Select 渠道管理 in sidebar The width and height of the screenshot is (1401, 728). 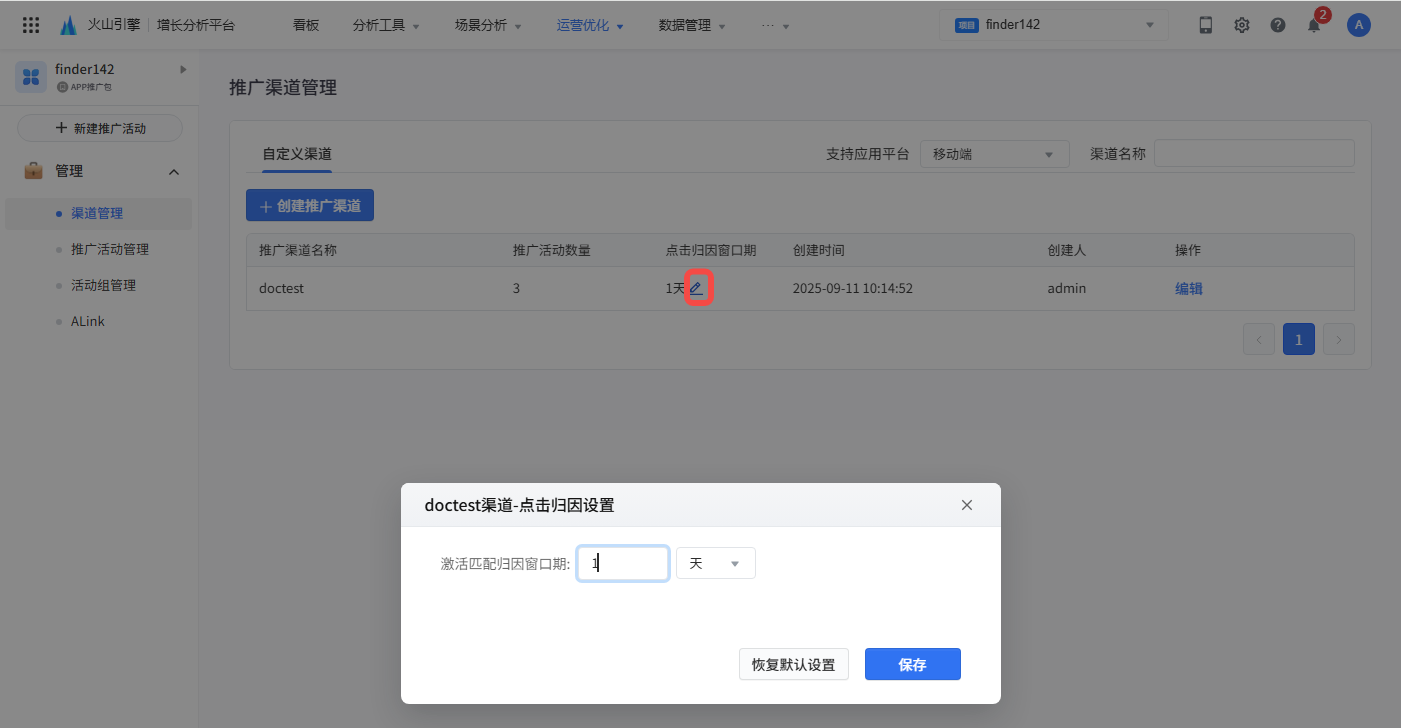[98, 213]
